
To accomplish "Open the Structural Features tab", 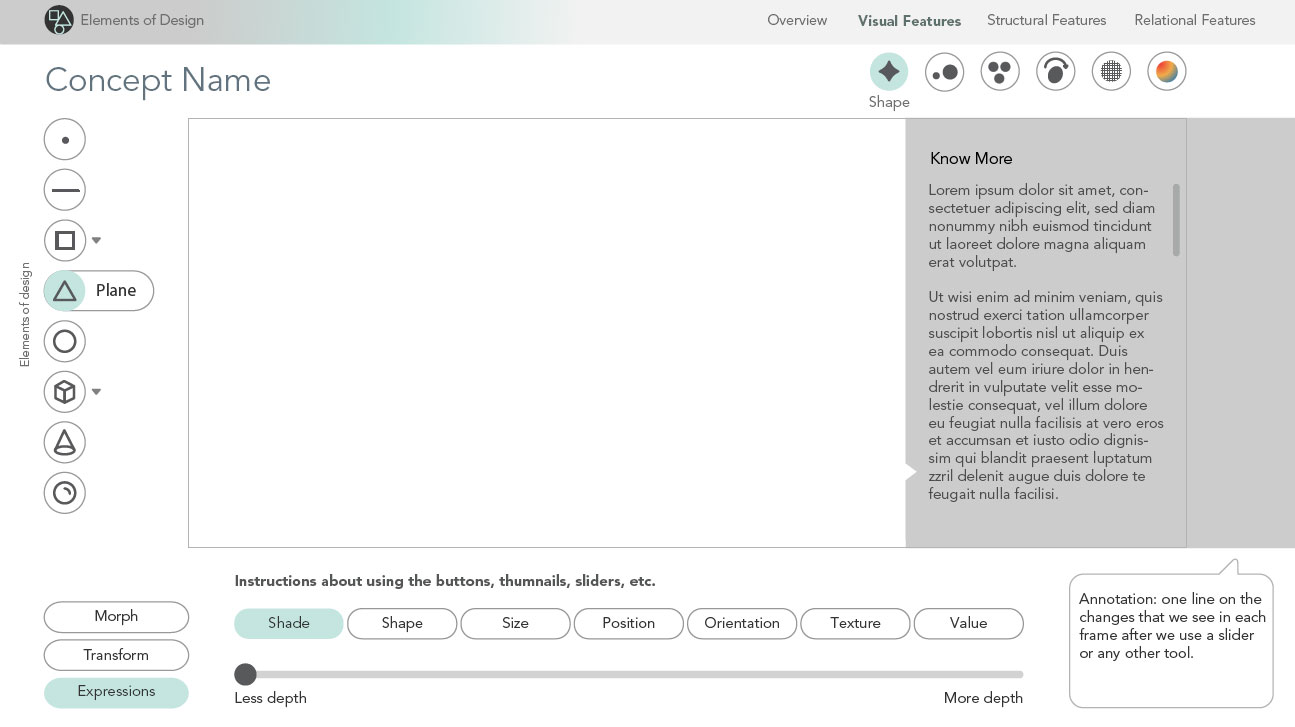I will click(1046, 20).
